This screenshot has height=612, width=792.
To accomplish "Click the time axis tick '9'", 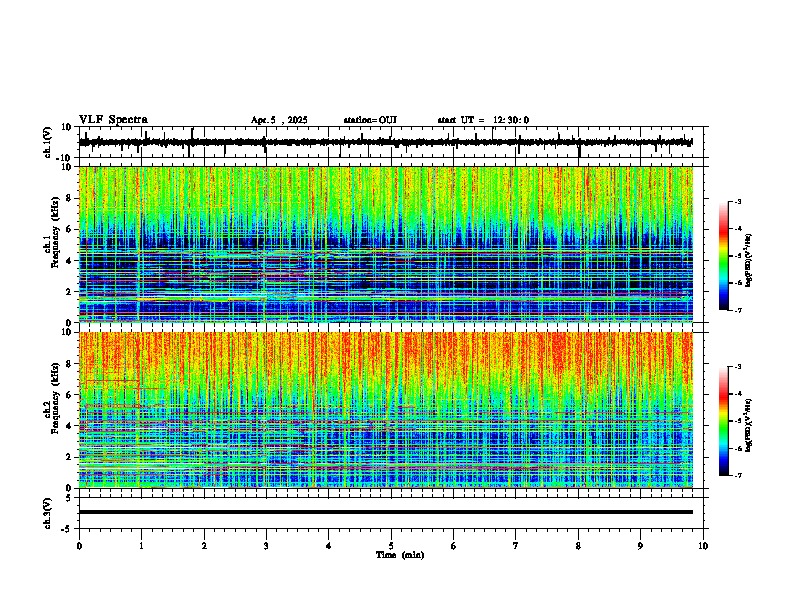I will (640, 546).
